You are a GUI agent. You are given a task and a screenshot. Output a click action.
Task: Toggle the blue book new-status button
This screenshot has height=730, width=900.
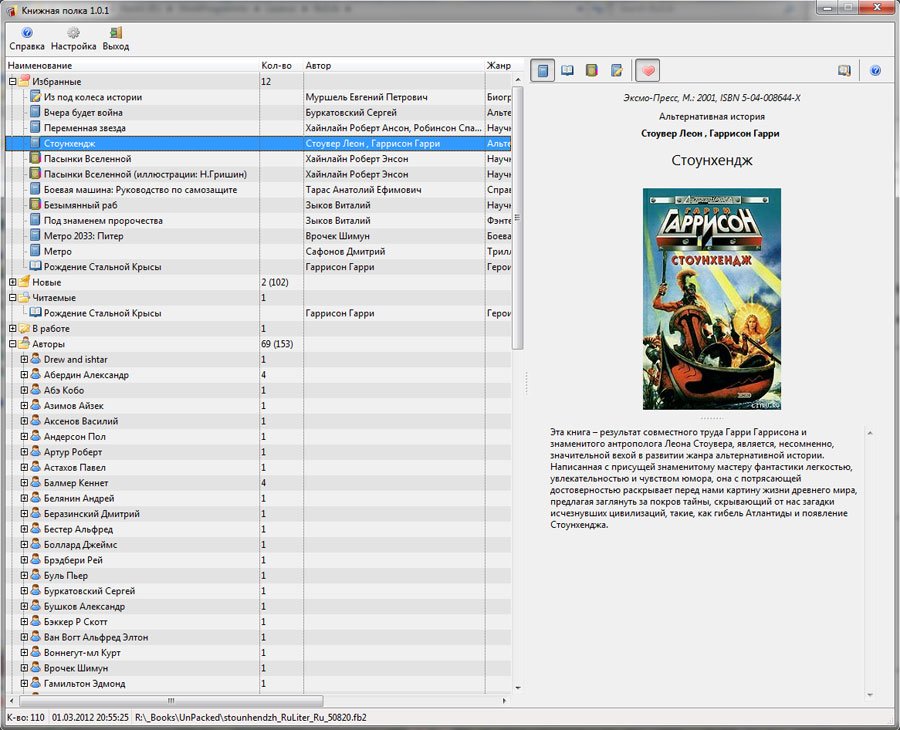click(x=542, y=71)
